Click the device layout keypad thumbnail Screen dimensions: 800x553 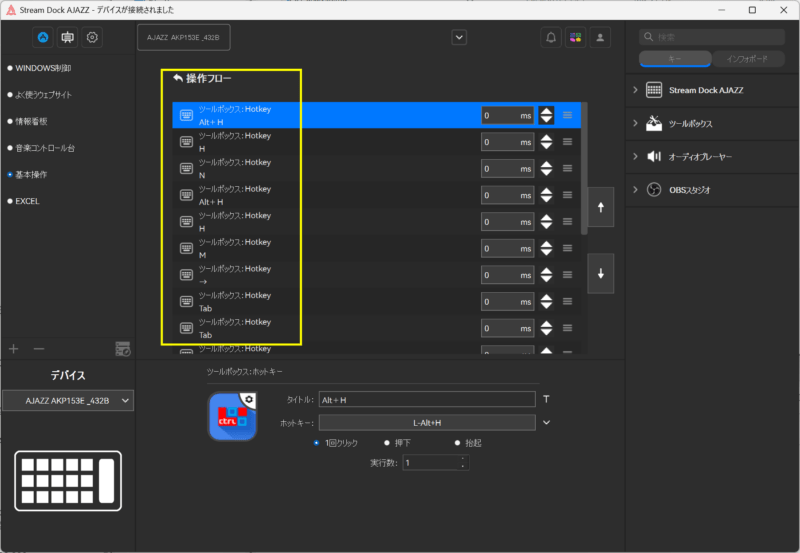pyautogui.click(x=68, y=481)
